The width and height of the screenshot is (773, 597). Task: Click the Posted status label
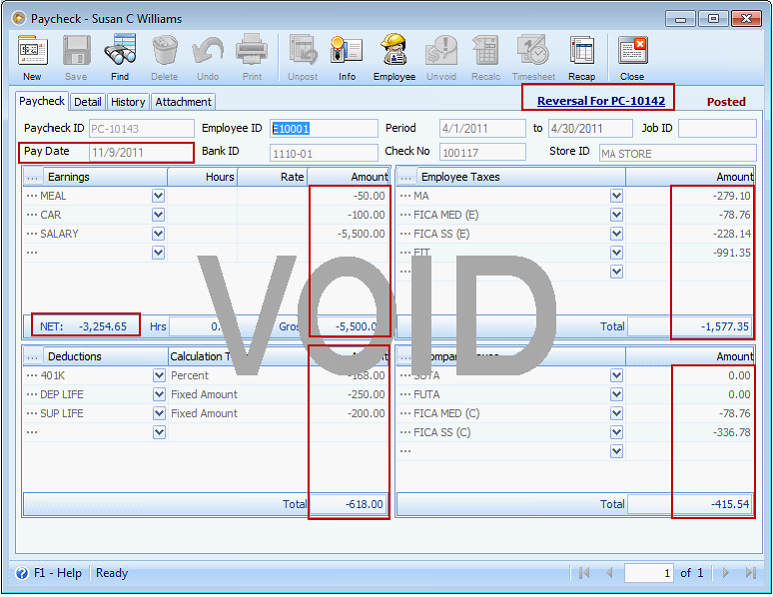(x=726, y=102)
